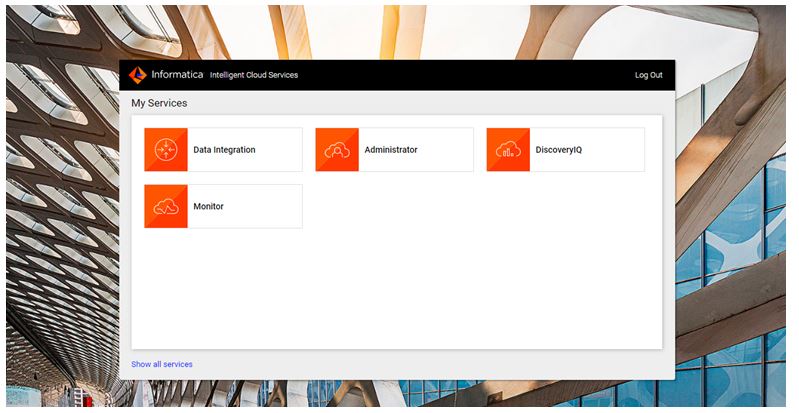Click the Informatica brand name text

177,74
